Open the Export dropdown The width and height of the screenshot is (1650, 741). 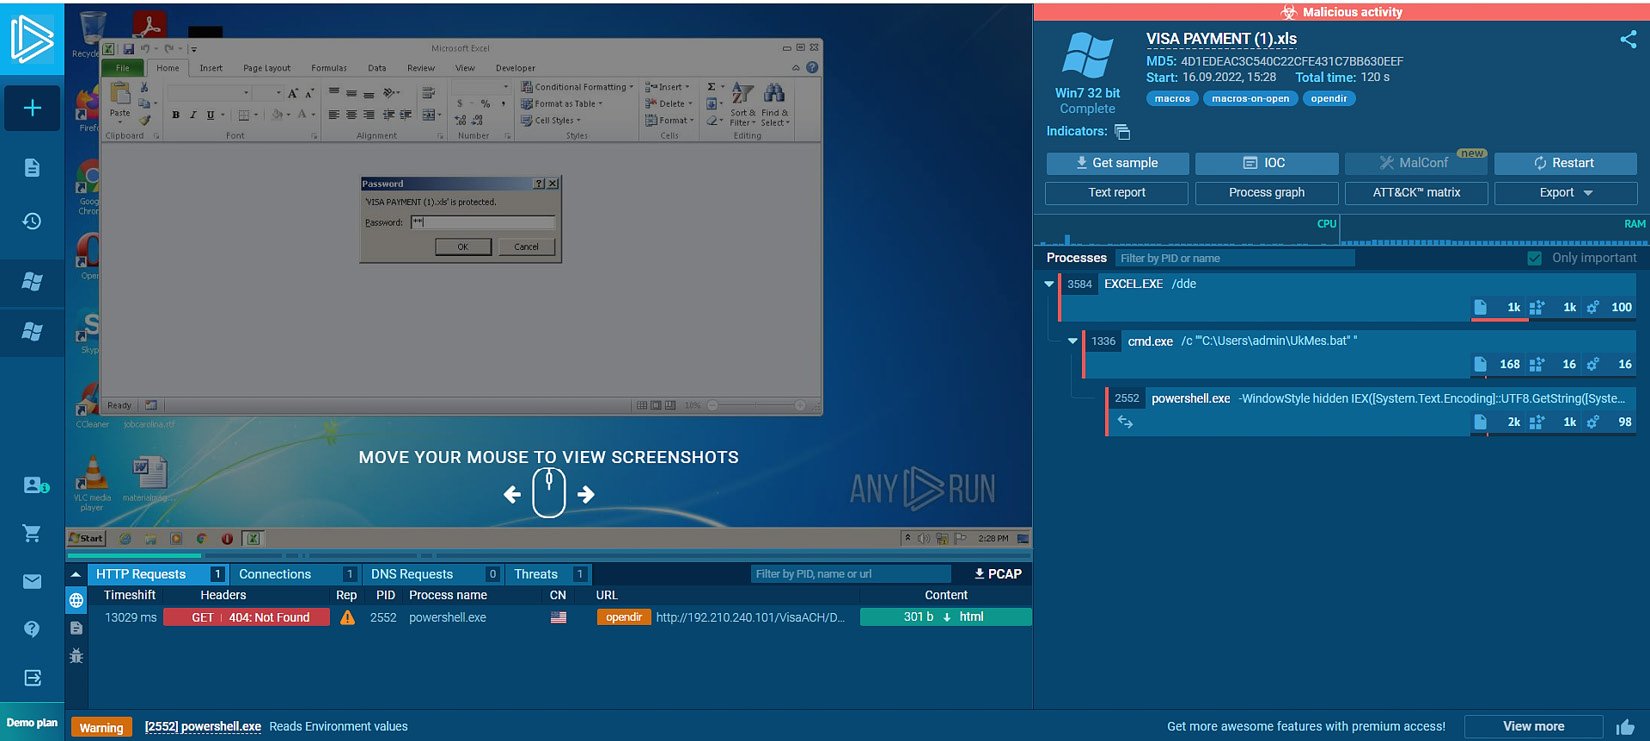tap(1565, 193)
